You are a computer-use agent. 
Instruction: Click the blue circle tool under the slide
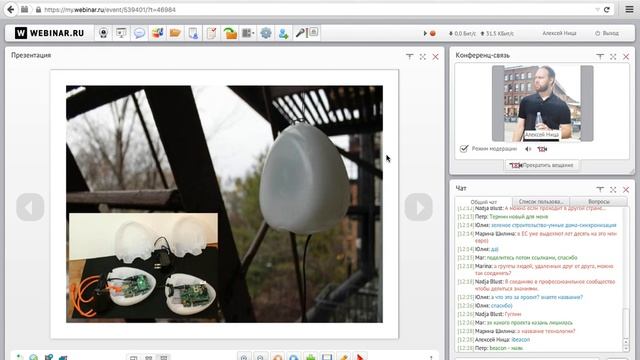tap(294, 358)
